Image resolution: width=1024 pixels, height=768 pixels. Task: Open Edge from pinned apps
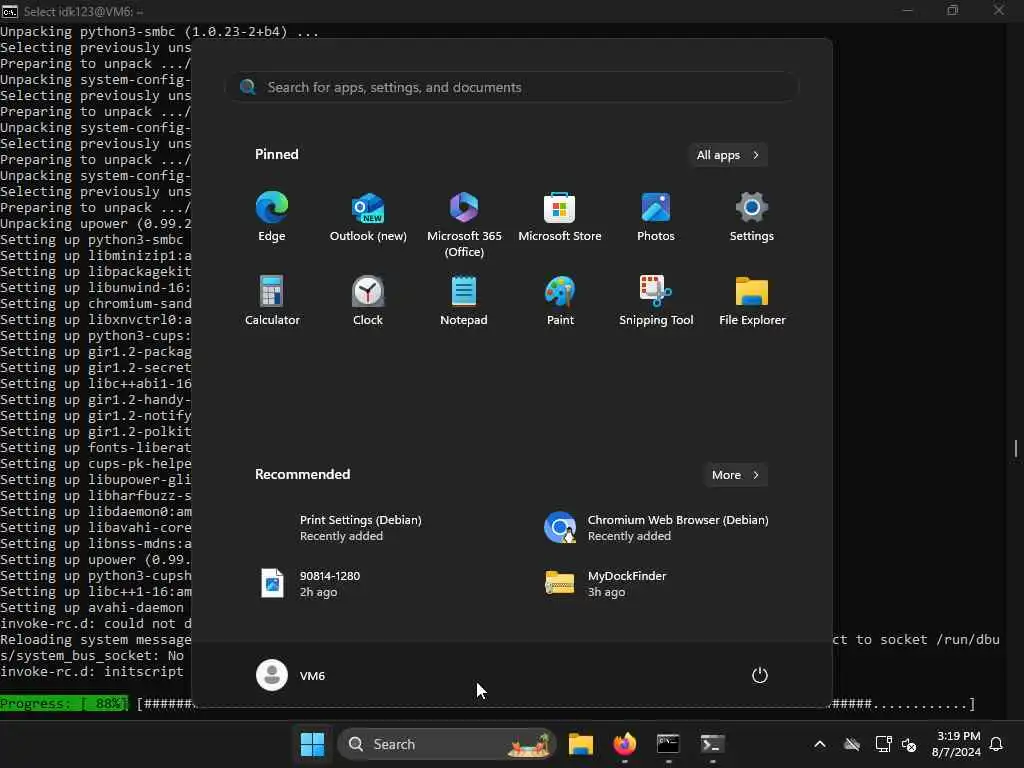pos(272,217)
